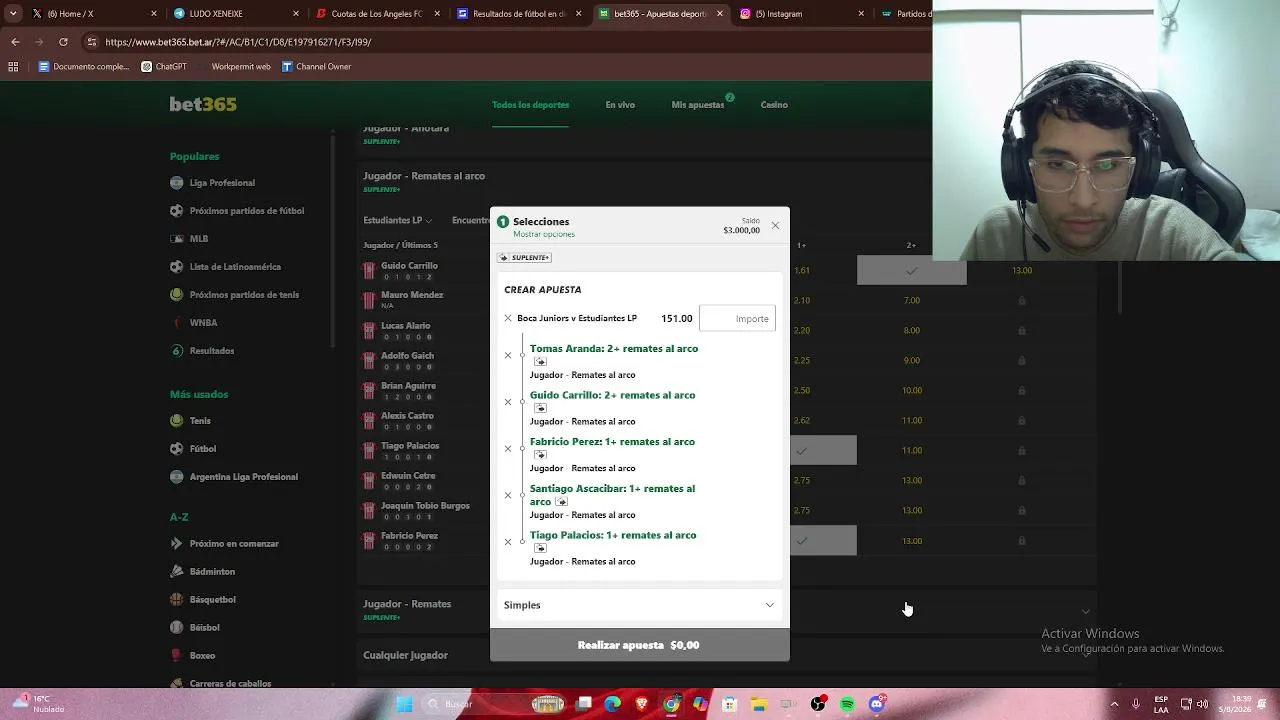1280x720 pixels.
Task: Click the Resultados icon in sidebar
Action: click(177, 351)
